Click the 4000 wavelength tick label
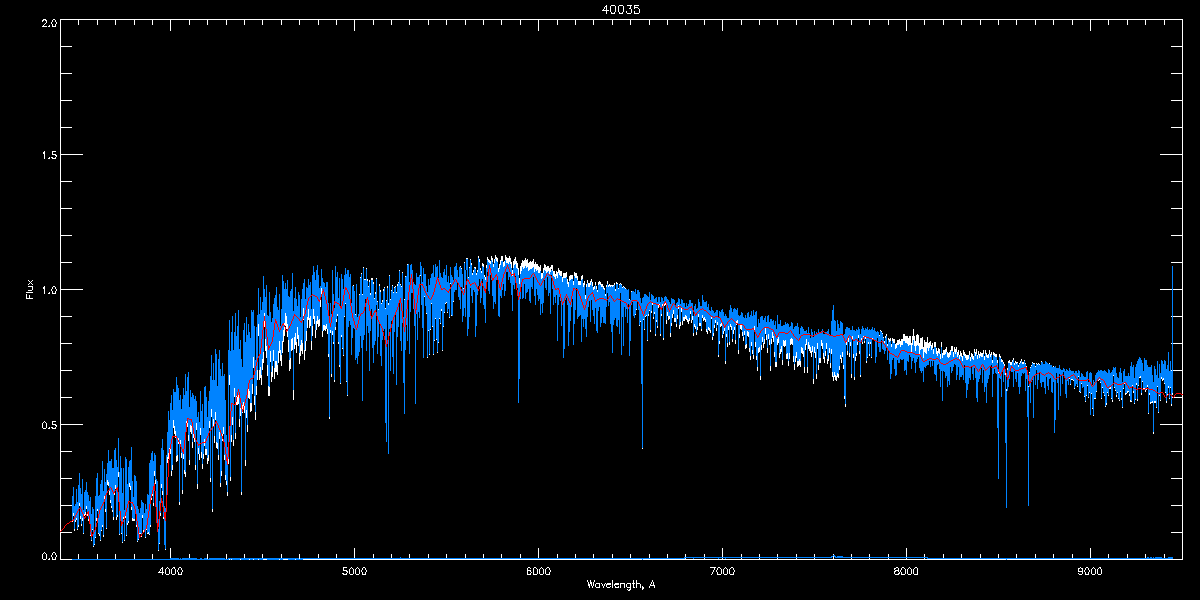 point(171,571)
